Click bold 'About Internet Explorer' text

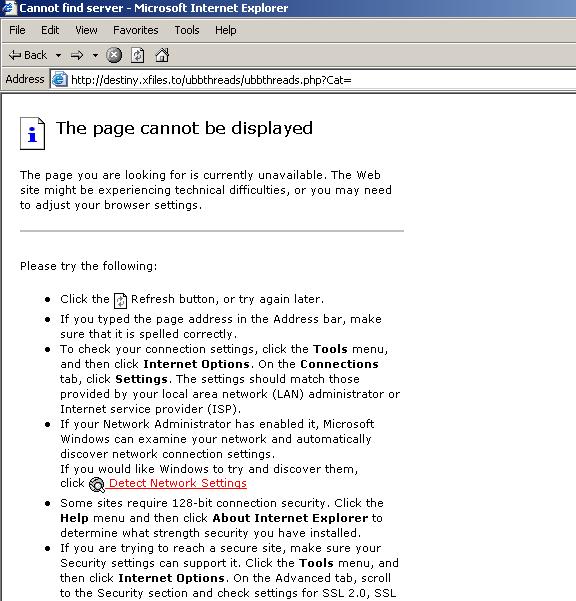[290, 518]
